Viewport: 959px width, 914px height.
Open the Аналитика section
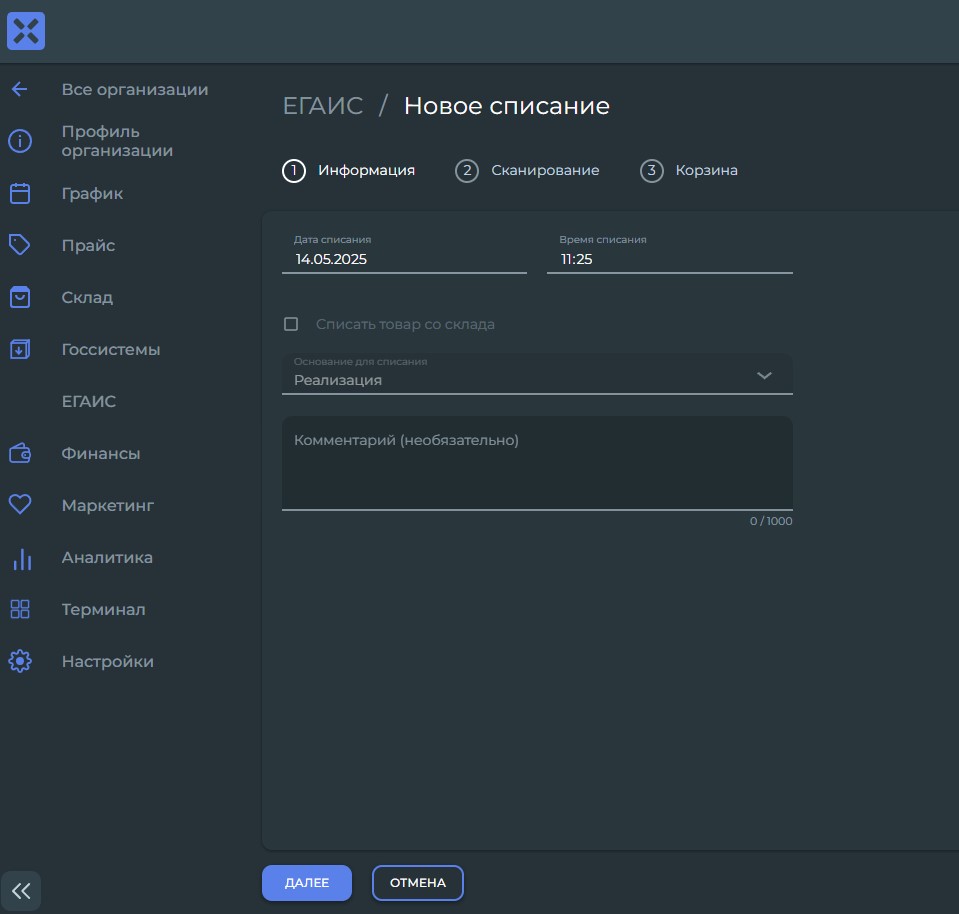107,557
